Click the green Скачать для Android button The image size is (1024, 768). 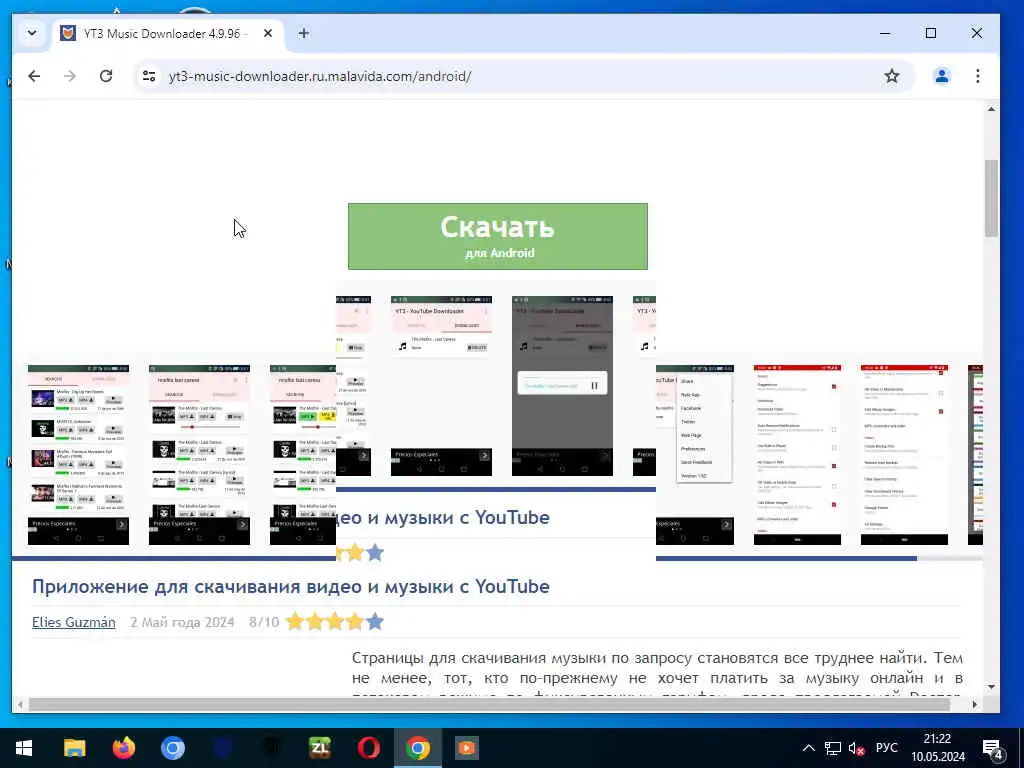[498, 236]
